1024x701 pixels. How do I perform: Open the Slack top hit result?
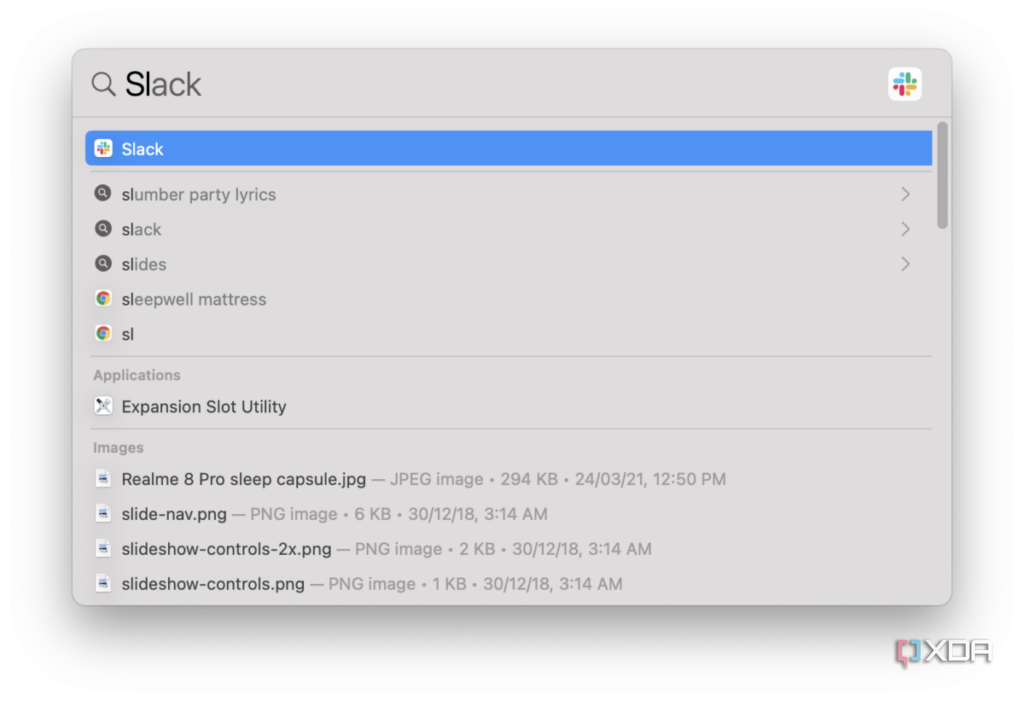[509, 148]
